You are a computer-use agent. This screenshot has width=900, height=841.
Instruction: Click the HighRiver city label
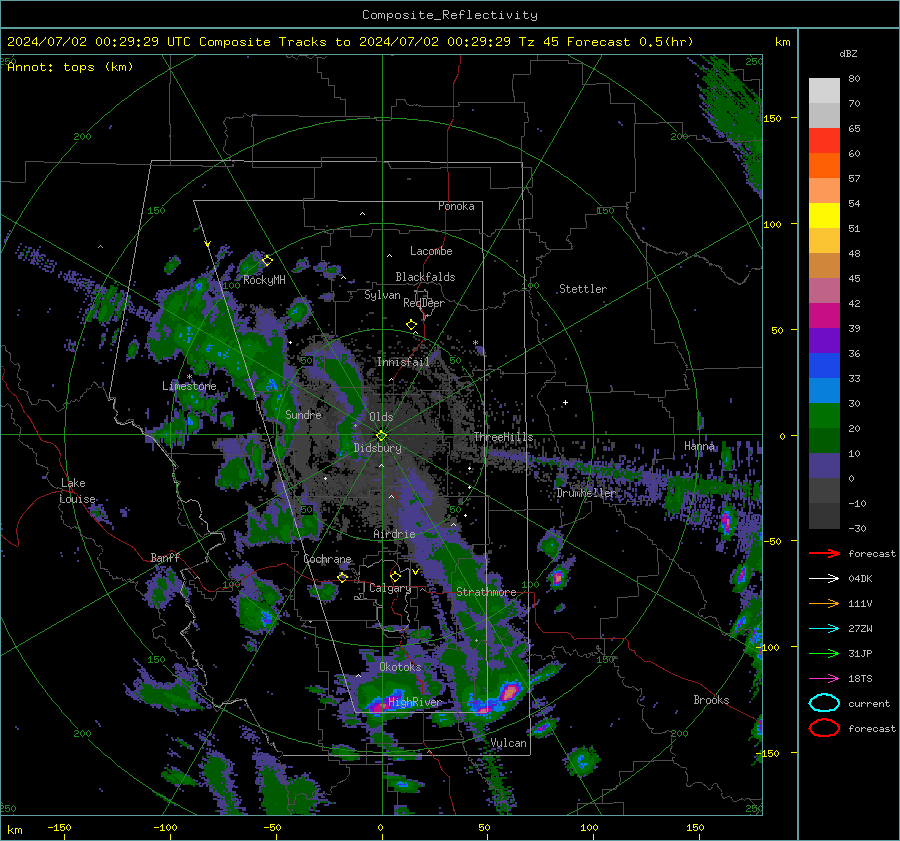[x=415, y=702]
